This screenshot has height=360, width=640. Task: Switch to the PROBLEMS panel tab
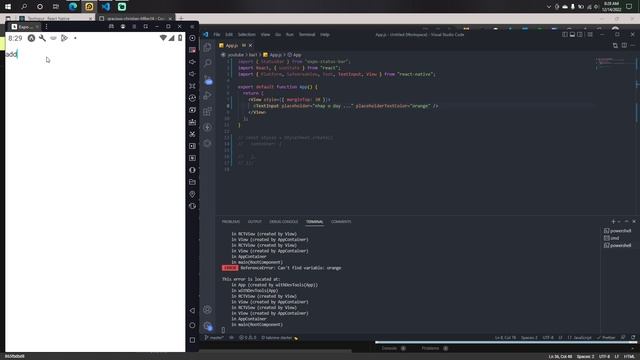pos(231,222)
